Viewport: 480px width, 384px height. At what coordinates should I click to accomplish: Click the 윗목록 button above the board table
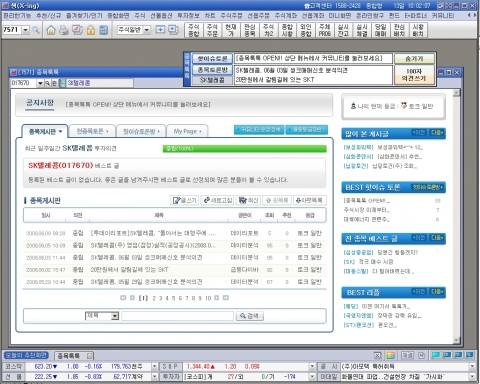[277, 200]
